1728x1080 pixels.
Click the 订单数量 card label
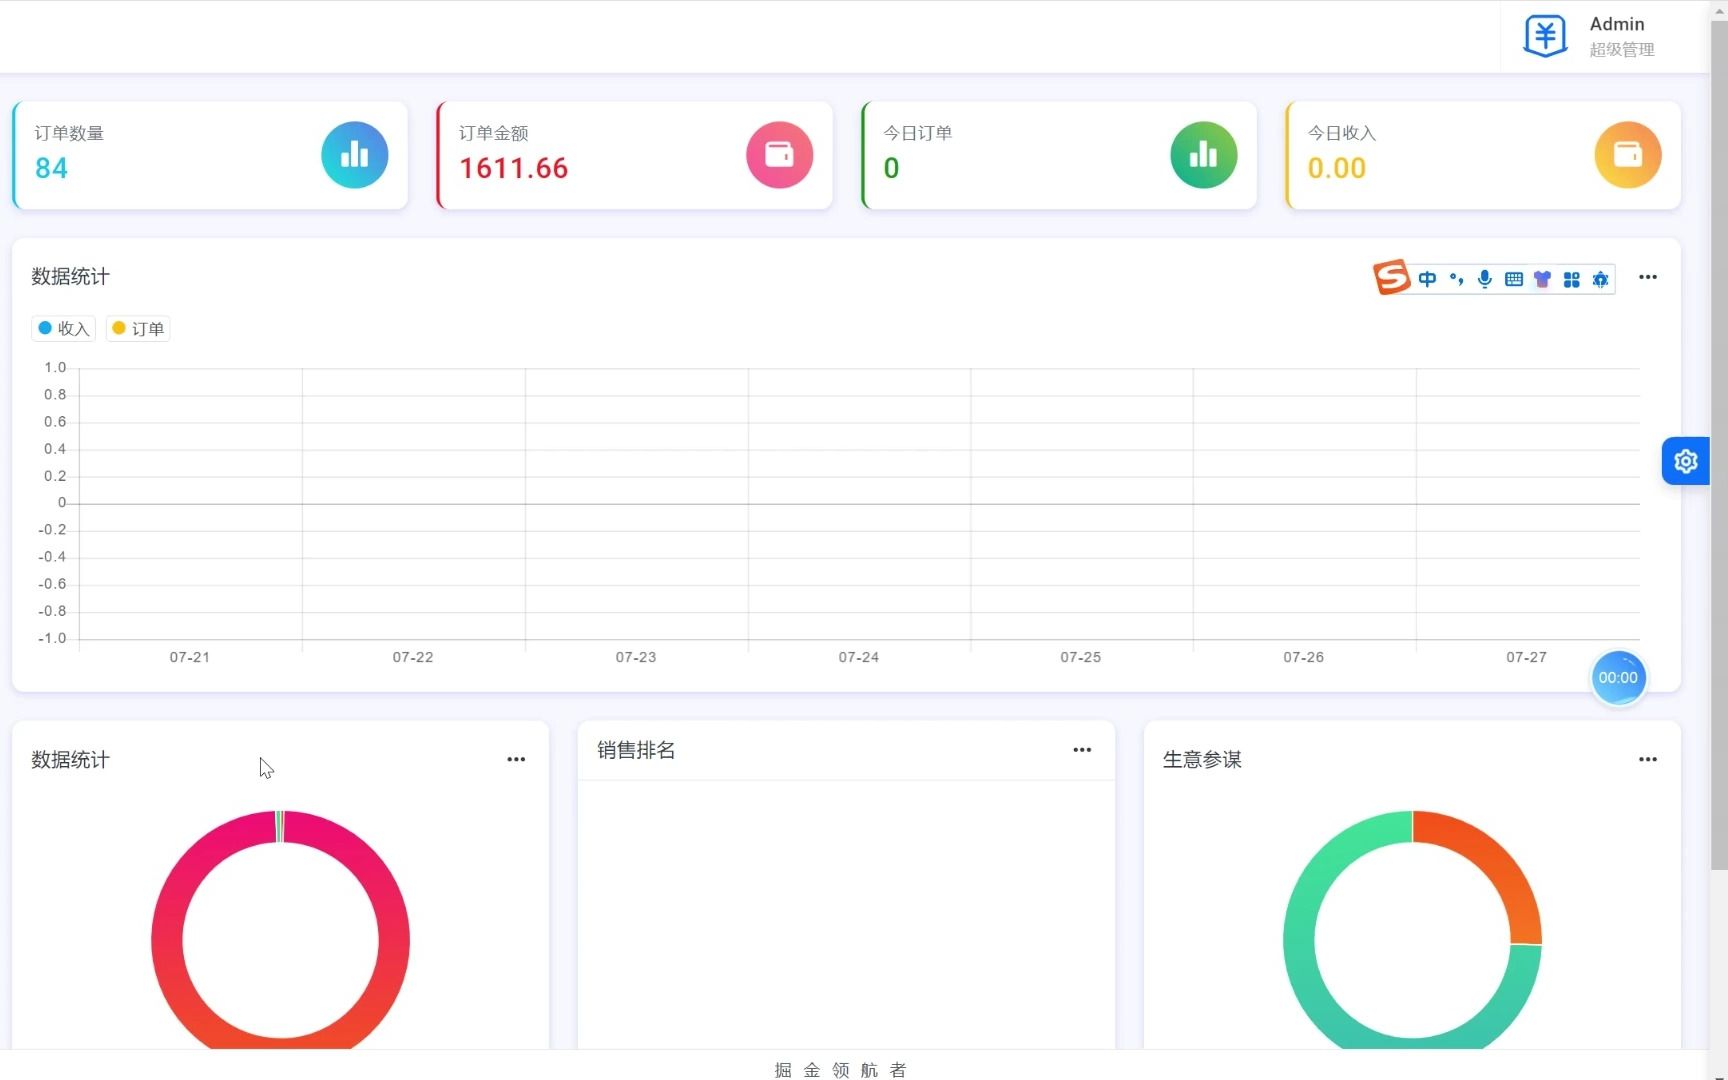pos(69,133)
